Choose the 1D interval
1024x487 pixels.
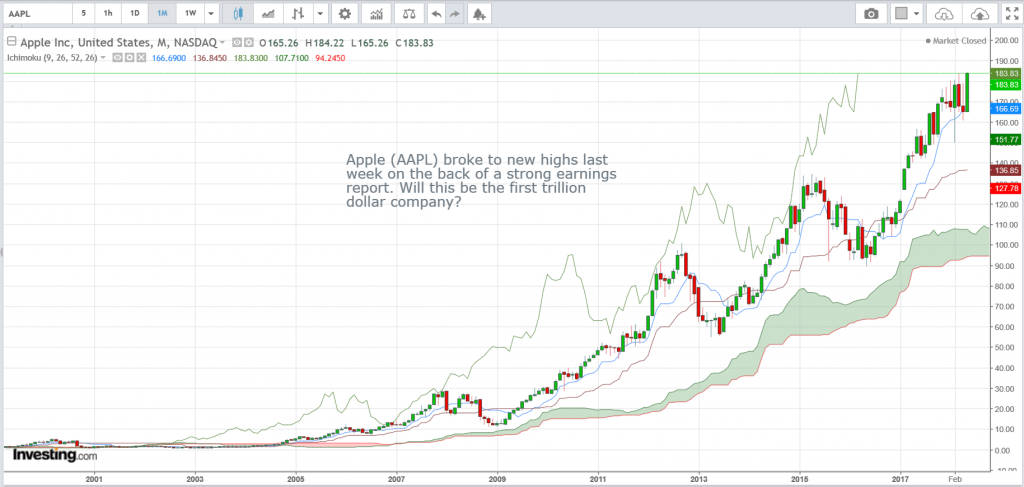135,13
